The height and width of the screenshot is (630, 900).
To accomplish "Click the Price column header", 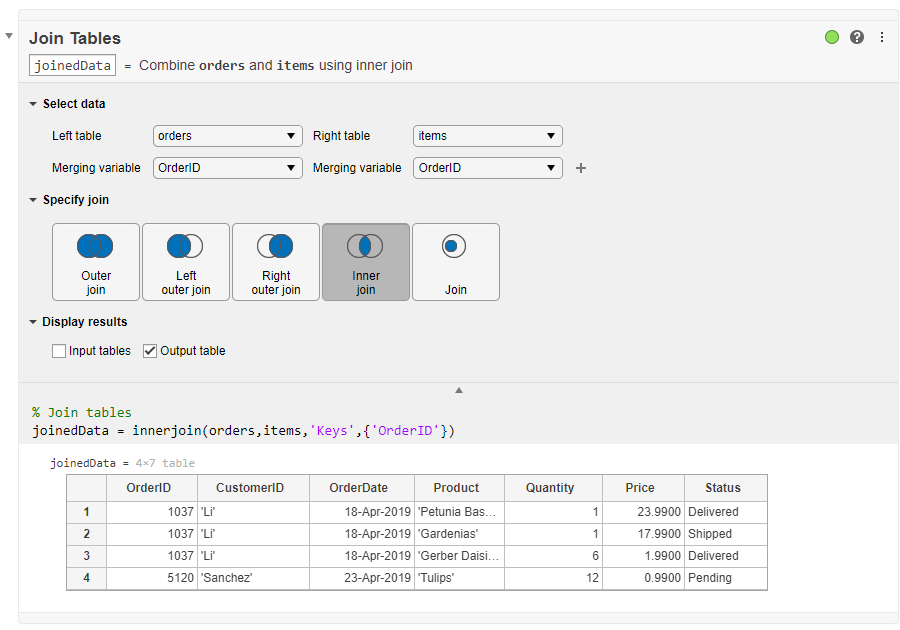I will pos(640,488).
